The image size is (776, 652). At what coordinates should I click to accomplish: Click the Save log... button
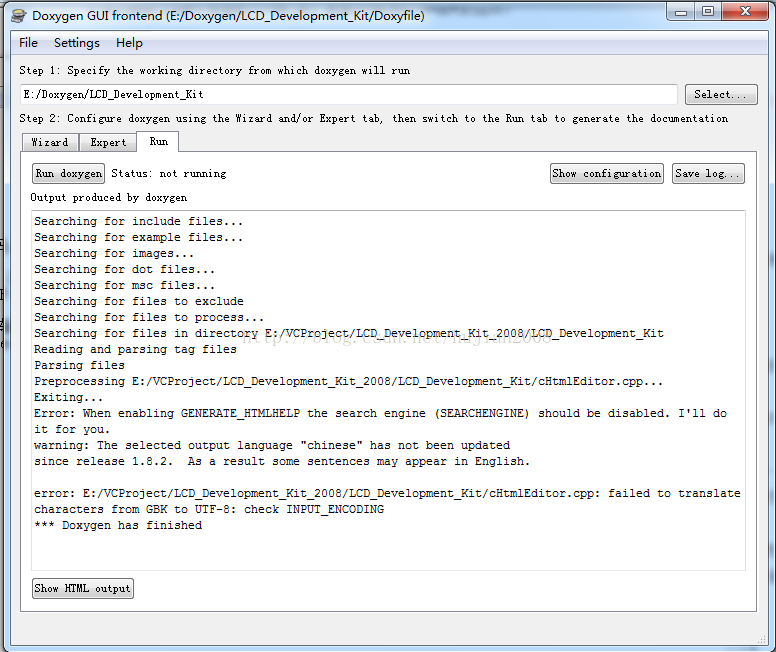point(708,174)
